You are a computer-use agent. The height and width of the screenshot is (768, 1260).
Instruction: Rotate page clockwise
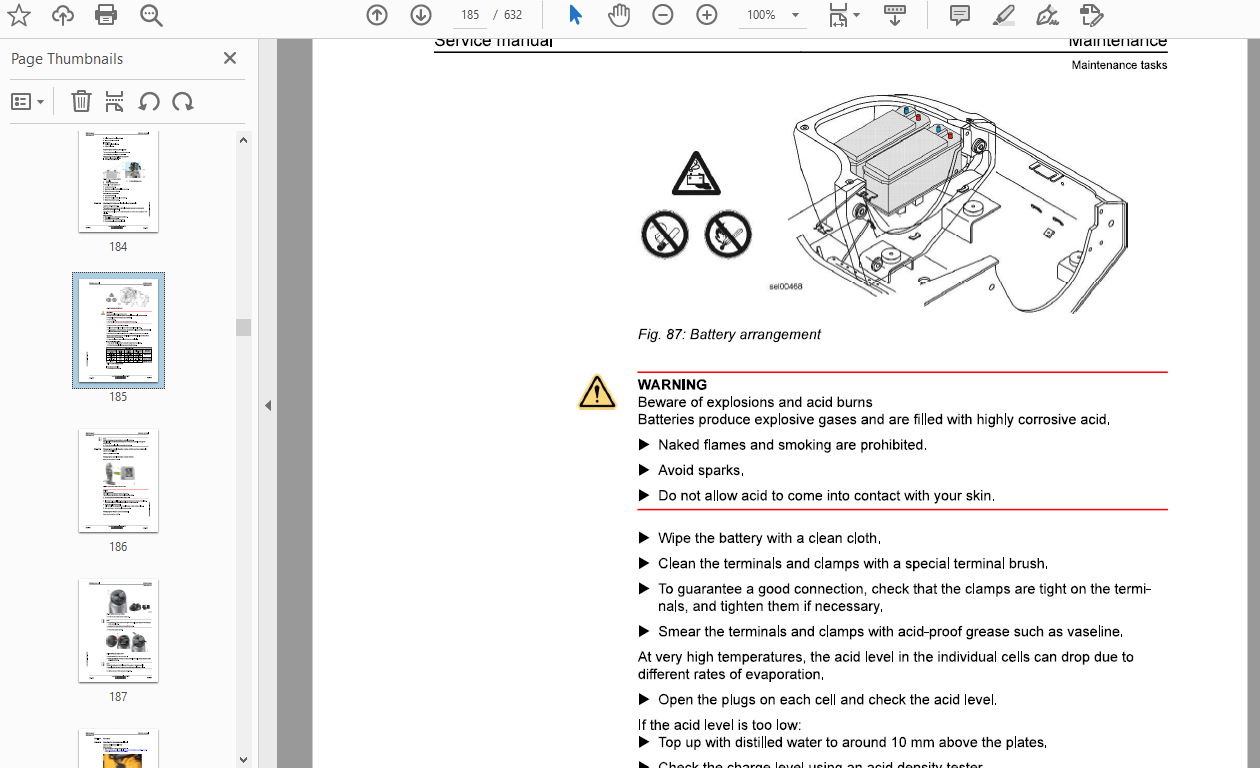coord(183,101)
